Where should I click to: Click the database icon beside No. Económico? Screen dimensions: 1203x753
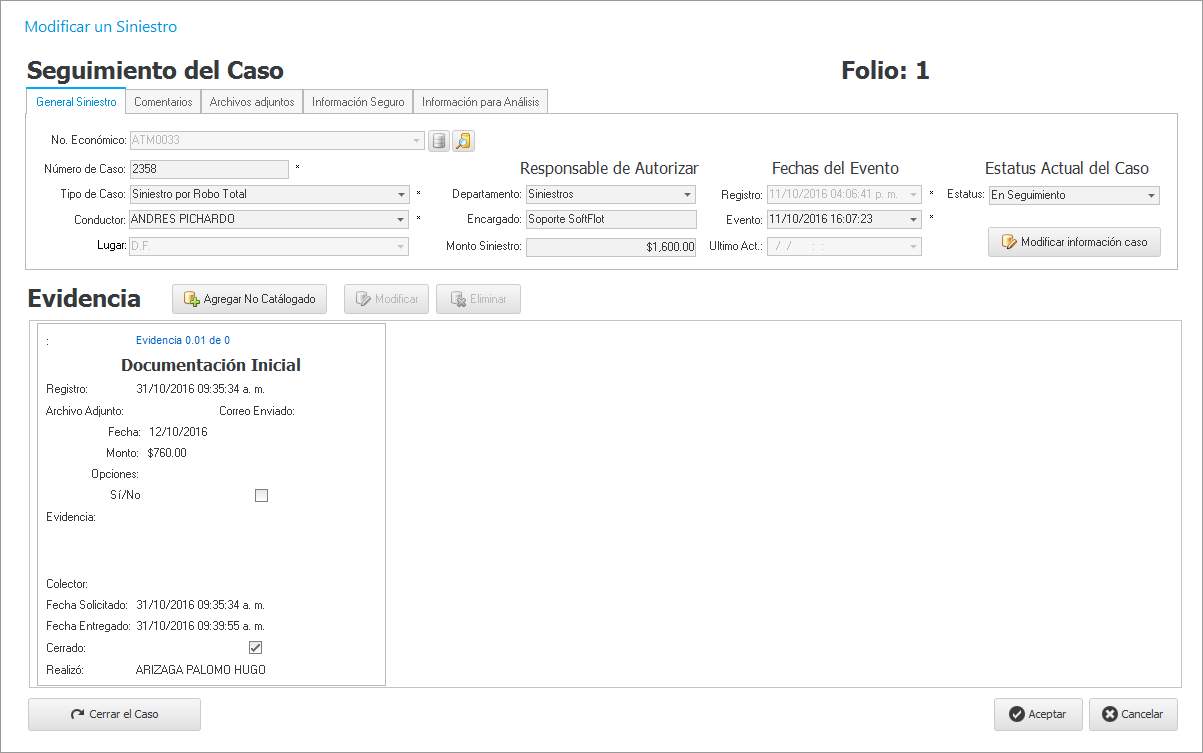coord(438,141)
